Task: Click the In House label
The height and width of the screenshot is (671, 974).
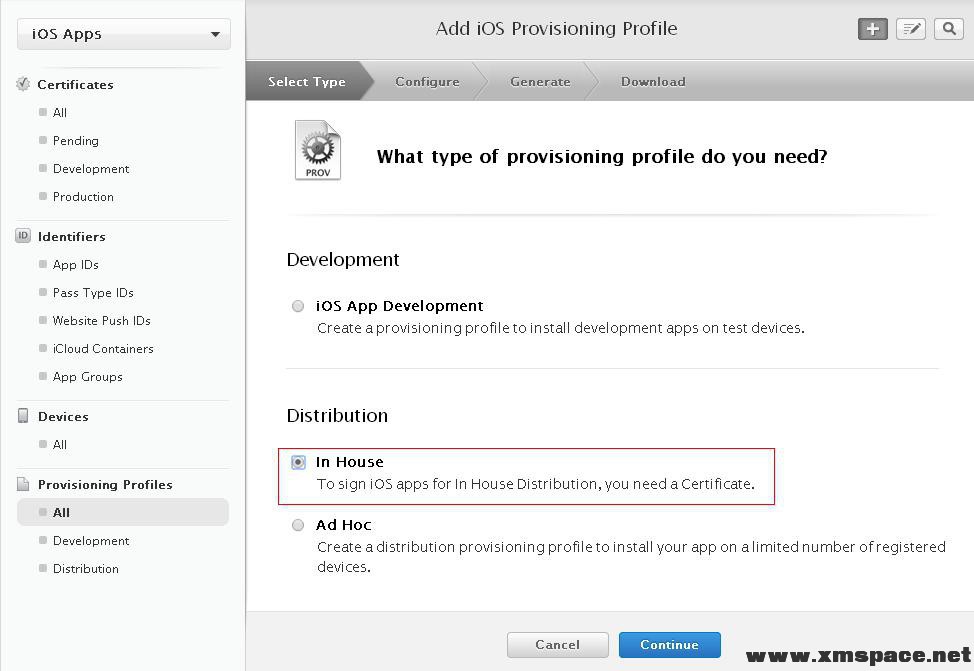Action: [350, 462]
